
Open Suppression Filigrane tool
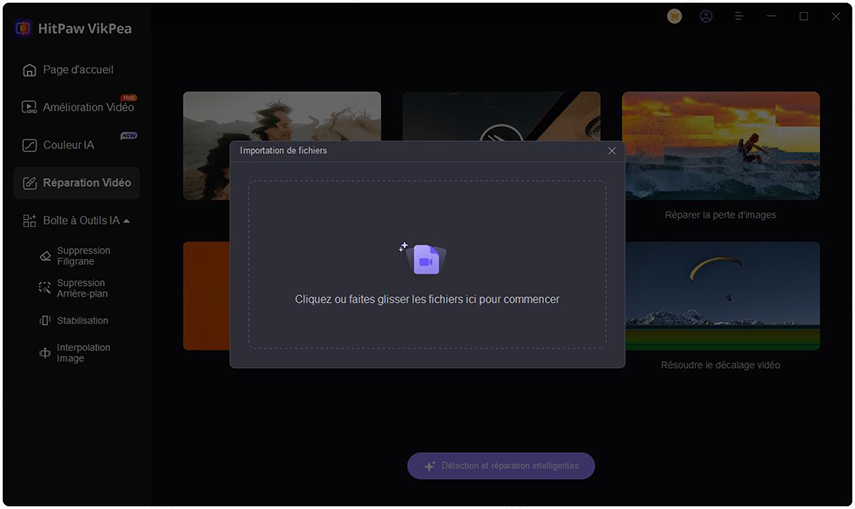[82, 256]
